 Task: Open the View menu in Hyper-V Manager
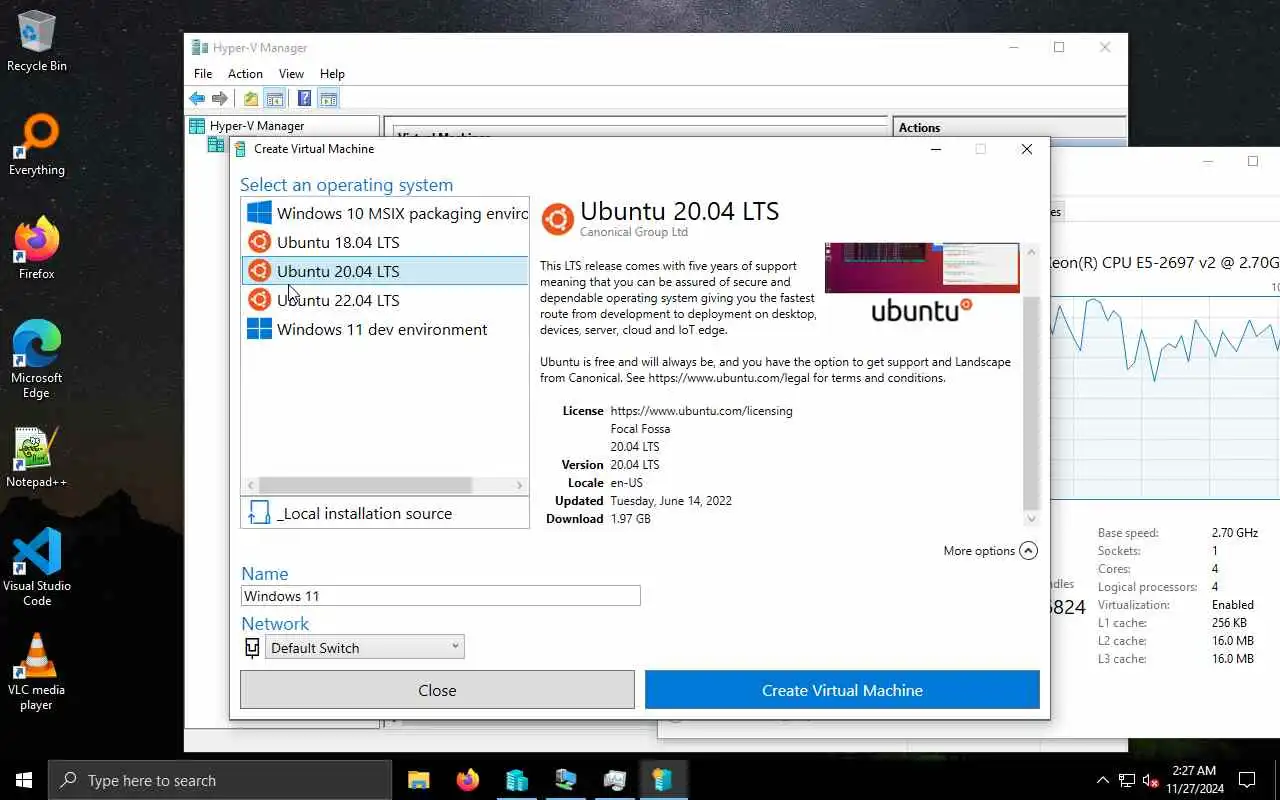click(x=291, y=74)
